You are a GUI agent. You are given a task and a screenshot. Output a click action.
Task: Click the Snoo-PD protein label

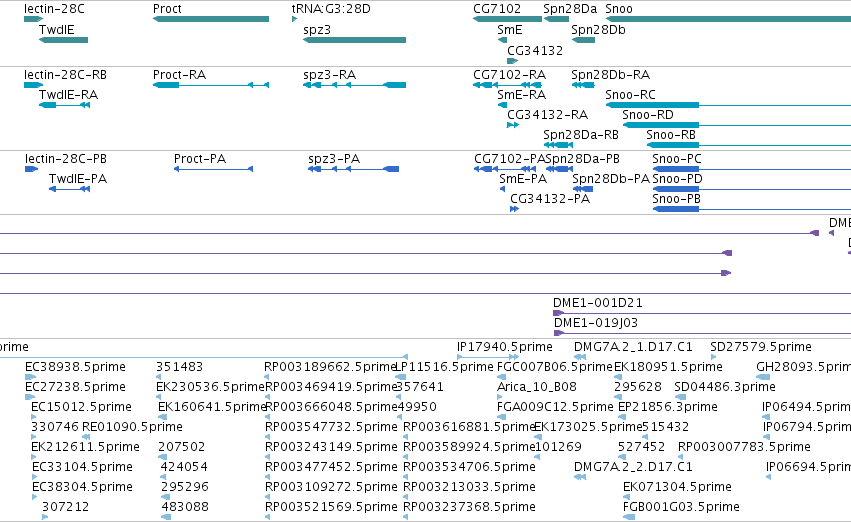[677, 179]
